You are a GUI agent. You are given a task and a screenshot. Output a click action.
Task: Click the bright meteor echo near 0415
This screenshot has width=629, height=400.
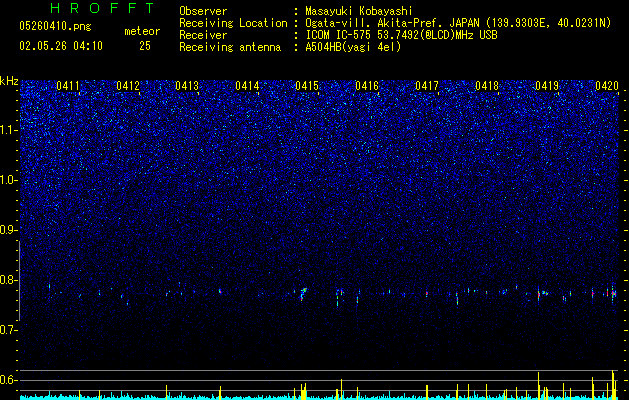303,293
